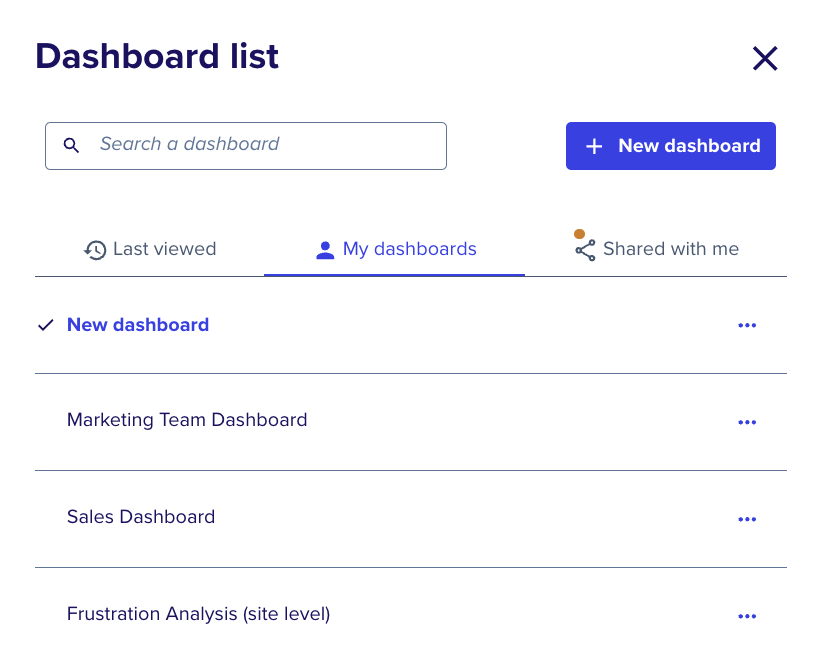Create a New dashboard with the blue button
The height and width of the screenshot is (658, 814).
tap(670, 146)
